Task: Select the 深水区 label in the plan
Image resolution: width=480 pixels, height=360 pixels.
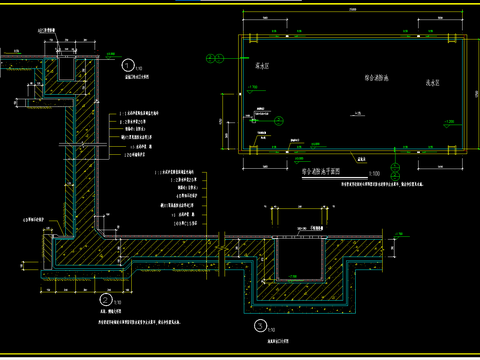Action: click(x=262, y=66)
